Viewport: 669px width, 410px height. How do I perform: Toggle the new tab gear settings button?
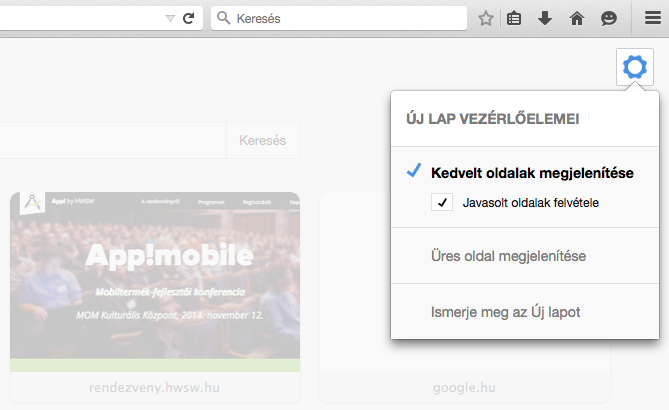(634, 67)
